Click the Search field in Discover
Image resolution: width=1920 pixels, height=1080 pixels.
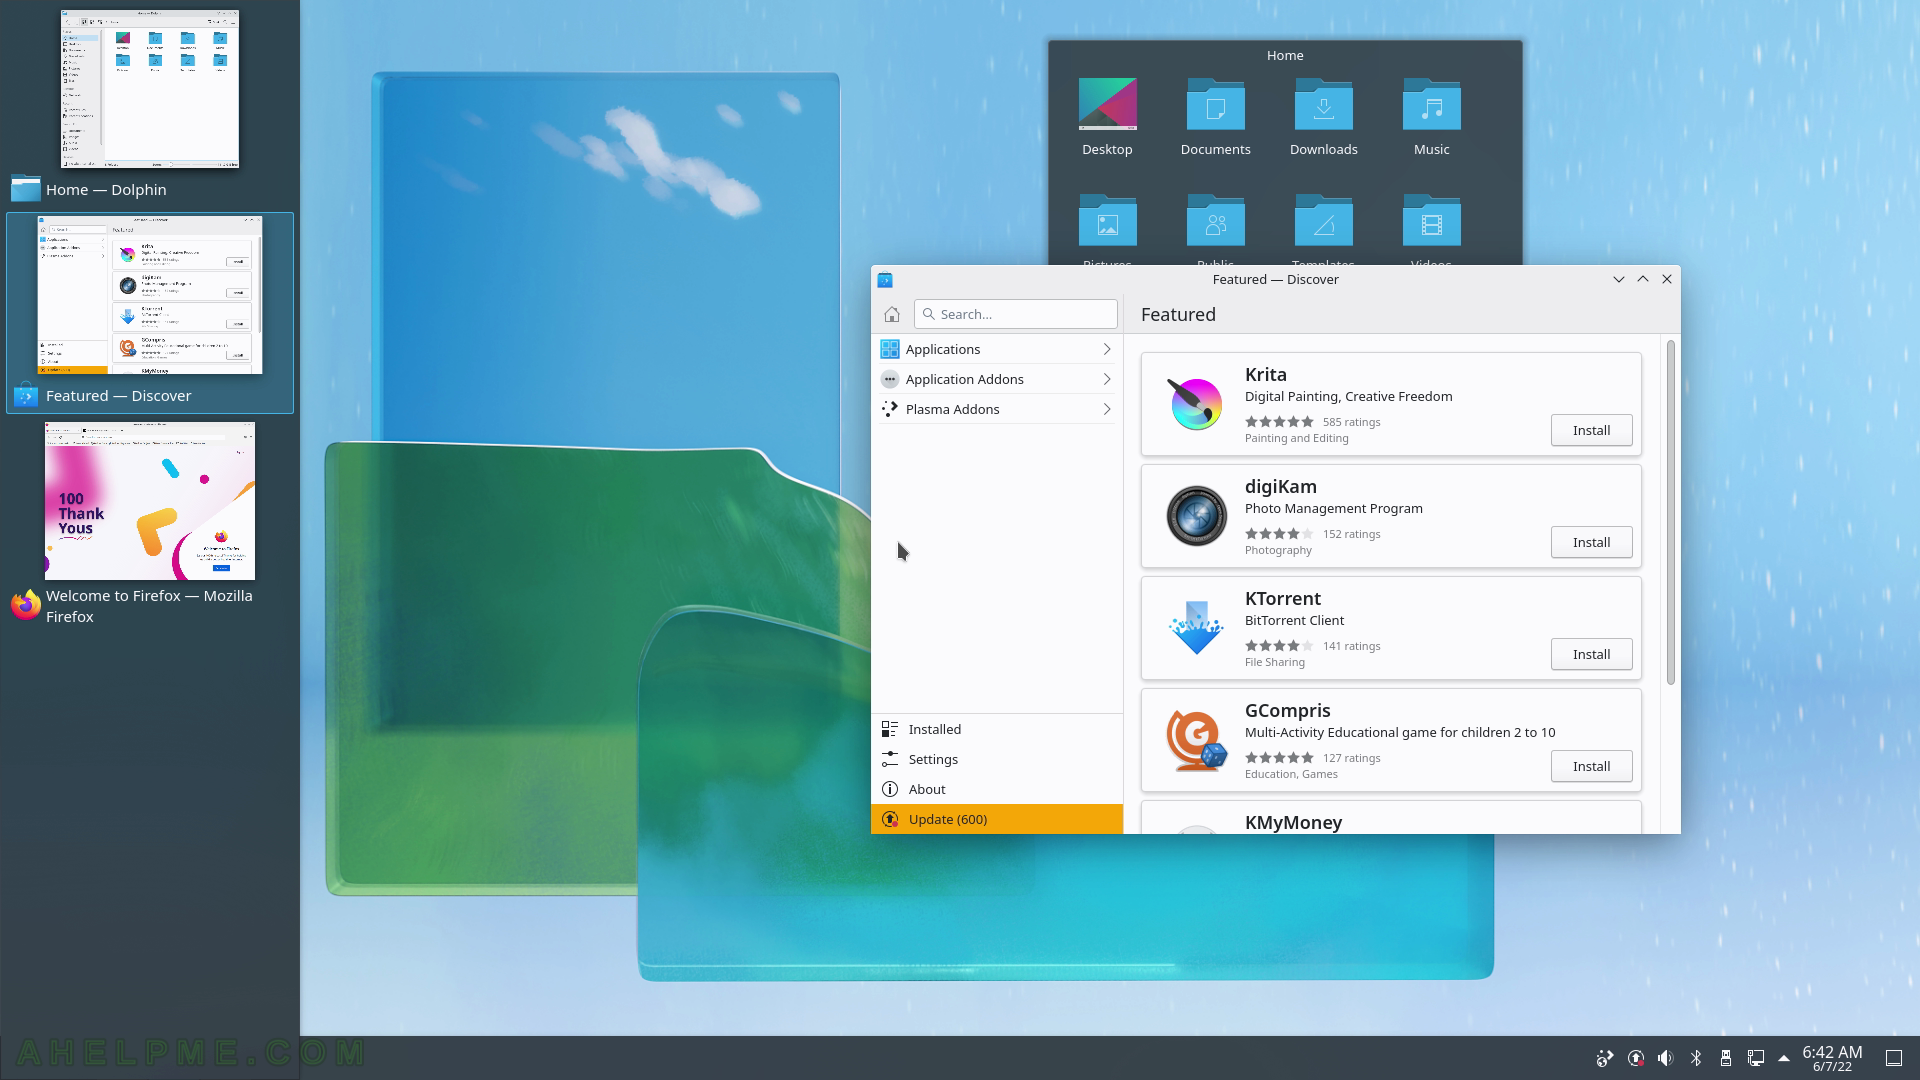coord(1015,314)
